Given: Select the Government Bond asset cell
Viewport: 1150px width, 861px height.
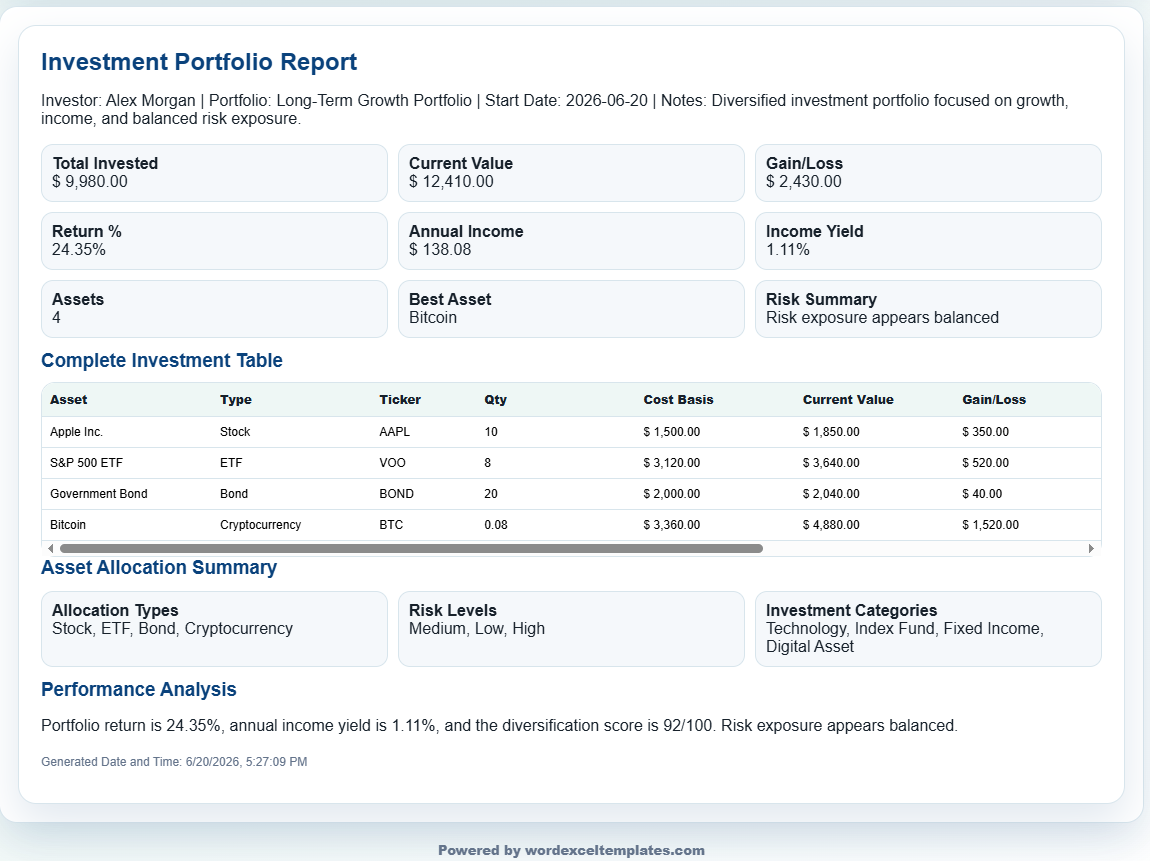Looking at the screenshot, I should click(99, 494).
